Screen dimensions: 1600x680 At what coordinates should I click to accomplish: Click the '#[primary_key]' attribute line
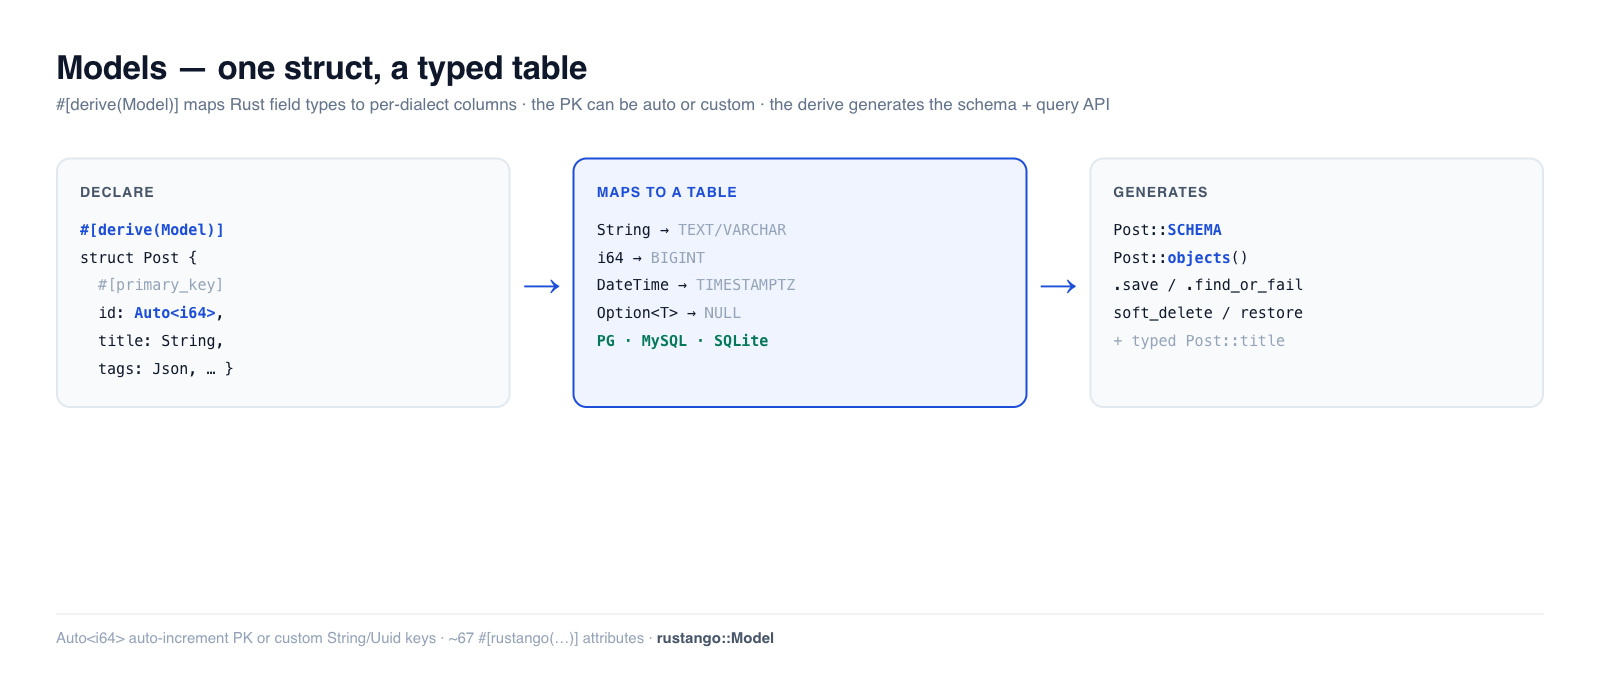(161, 285)
